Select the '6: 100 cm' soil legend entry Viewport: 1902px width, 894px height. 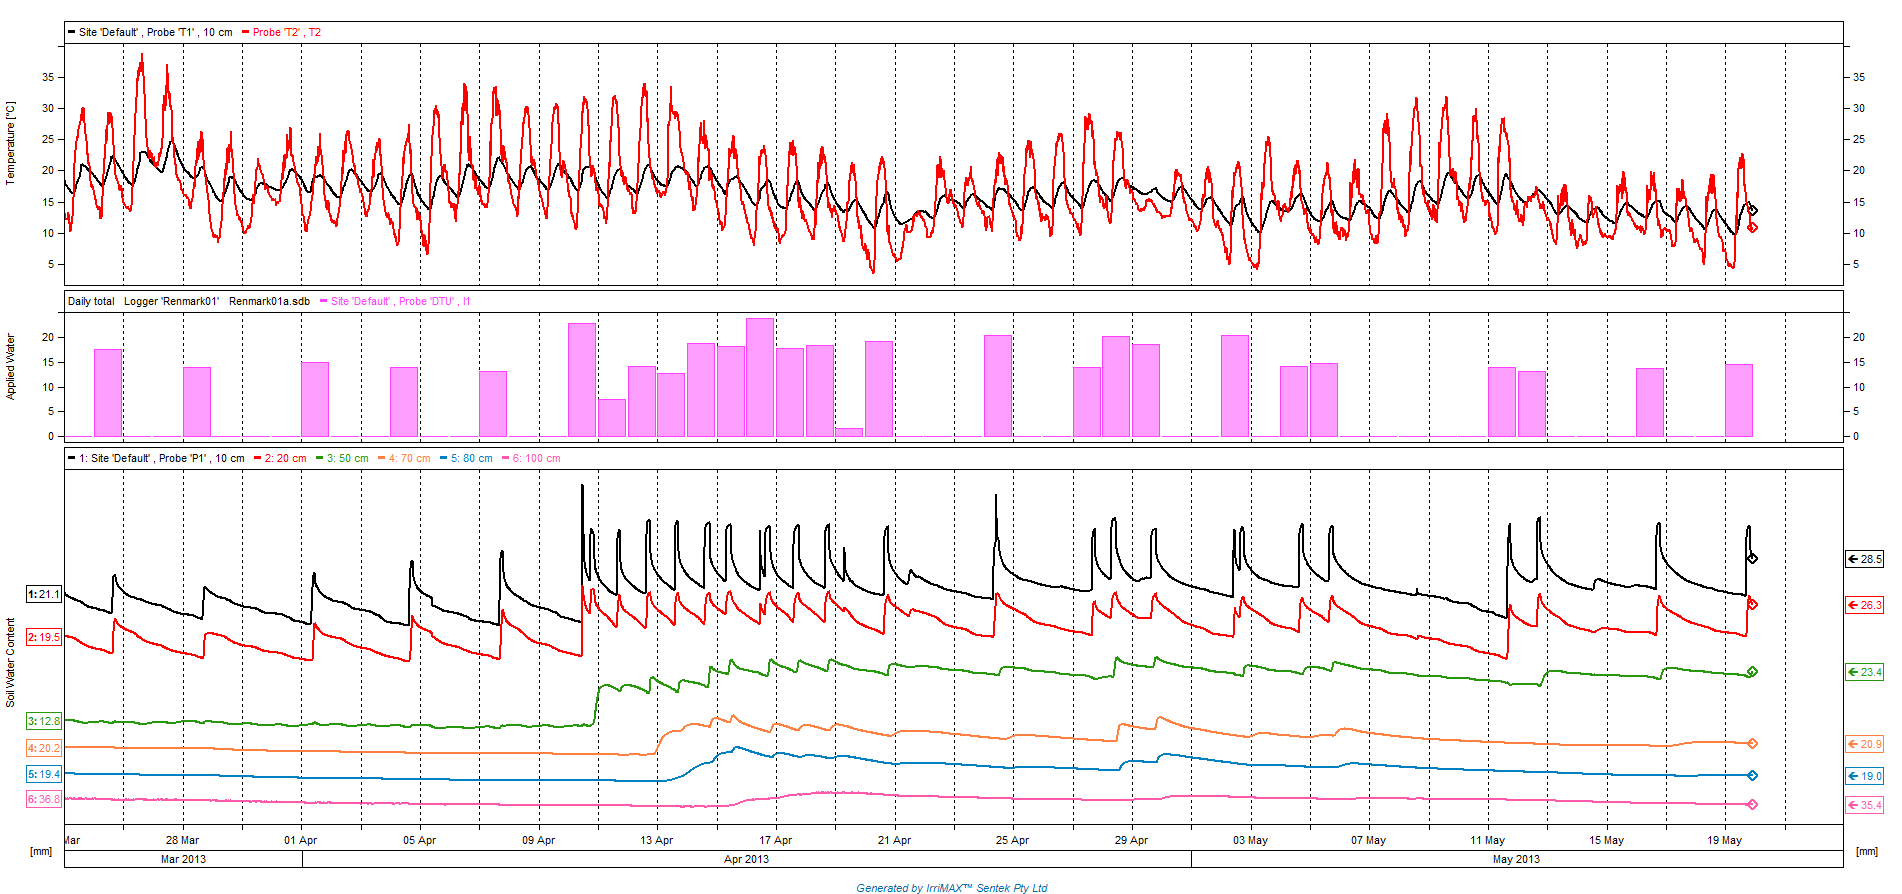(x=535, y=458)
